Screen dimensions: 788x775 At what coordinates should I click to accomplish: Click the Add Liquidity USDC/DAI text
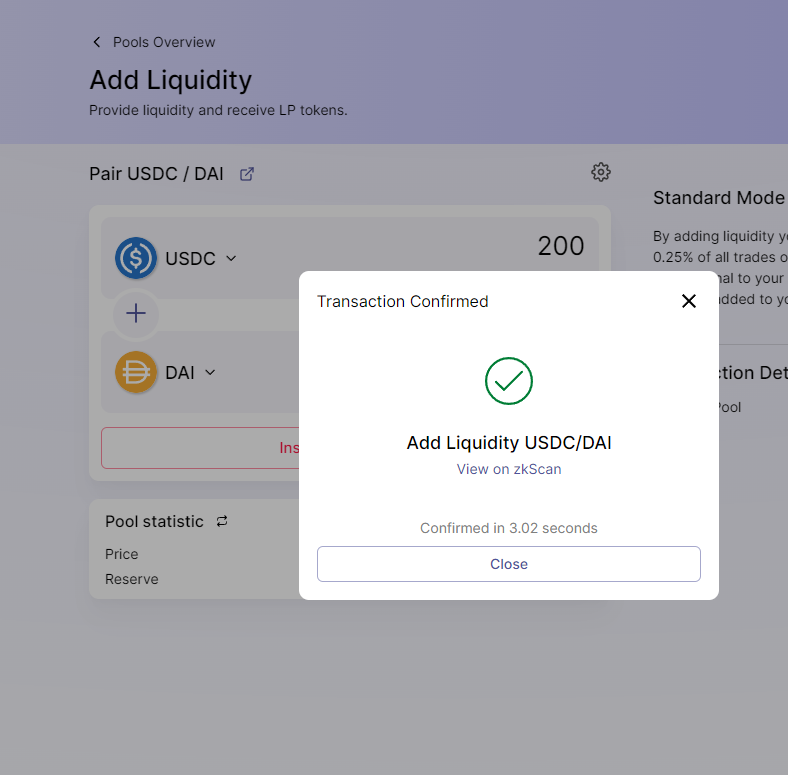(509, 443)
